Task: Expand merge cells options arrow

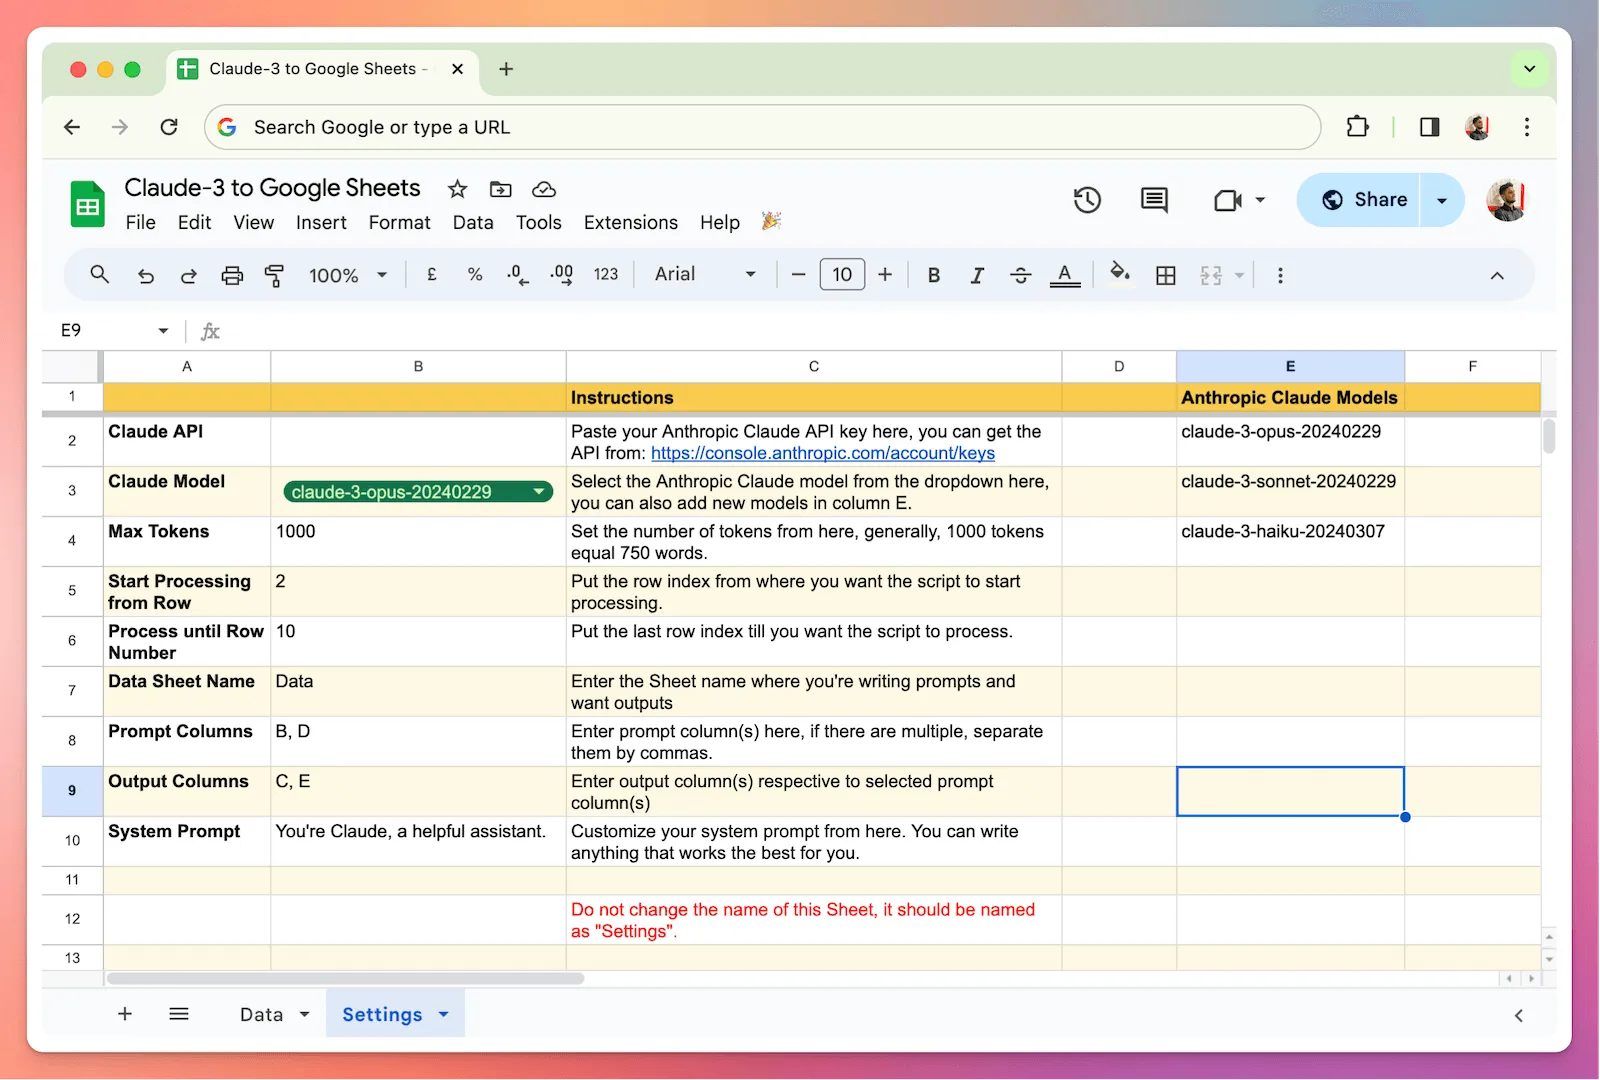Action: coord(1240,275)
